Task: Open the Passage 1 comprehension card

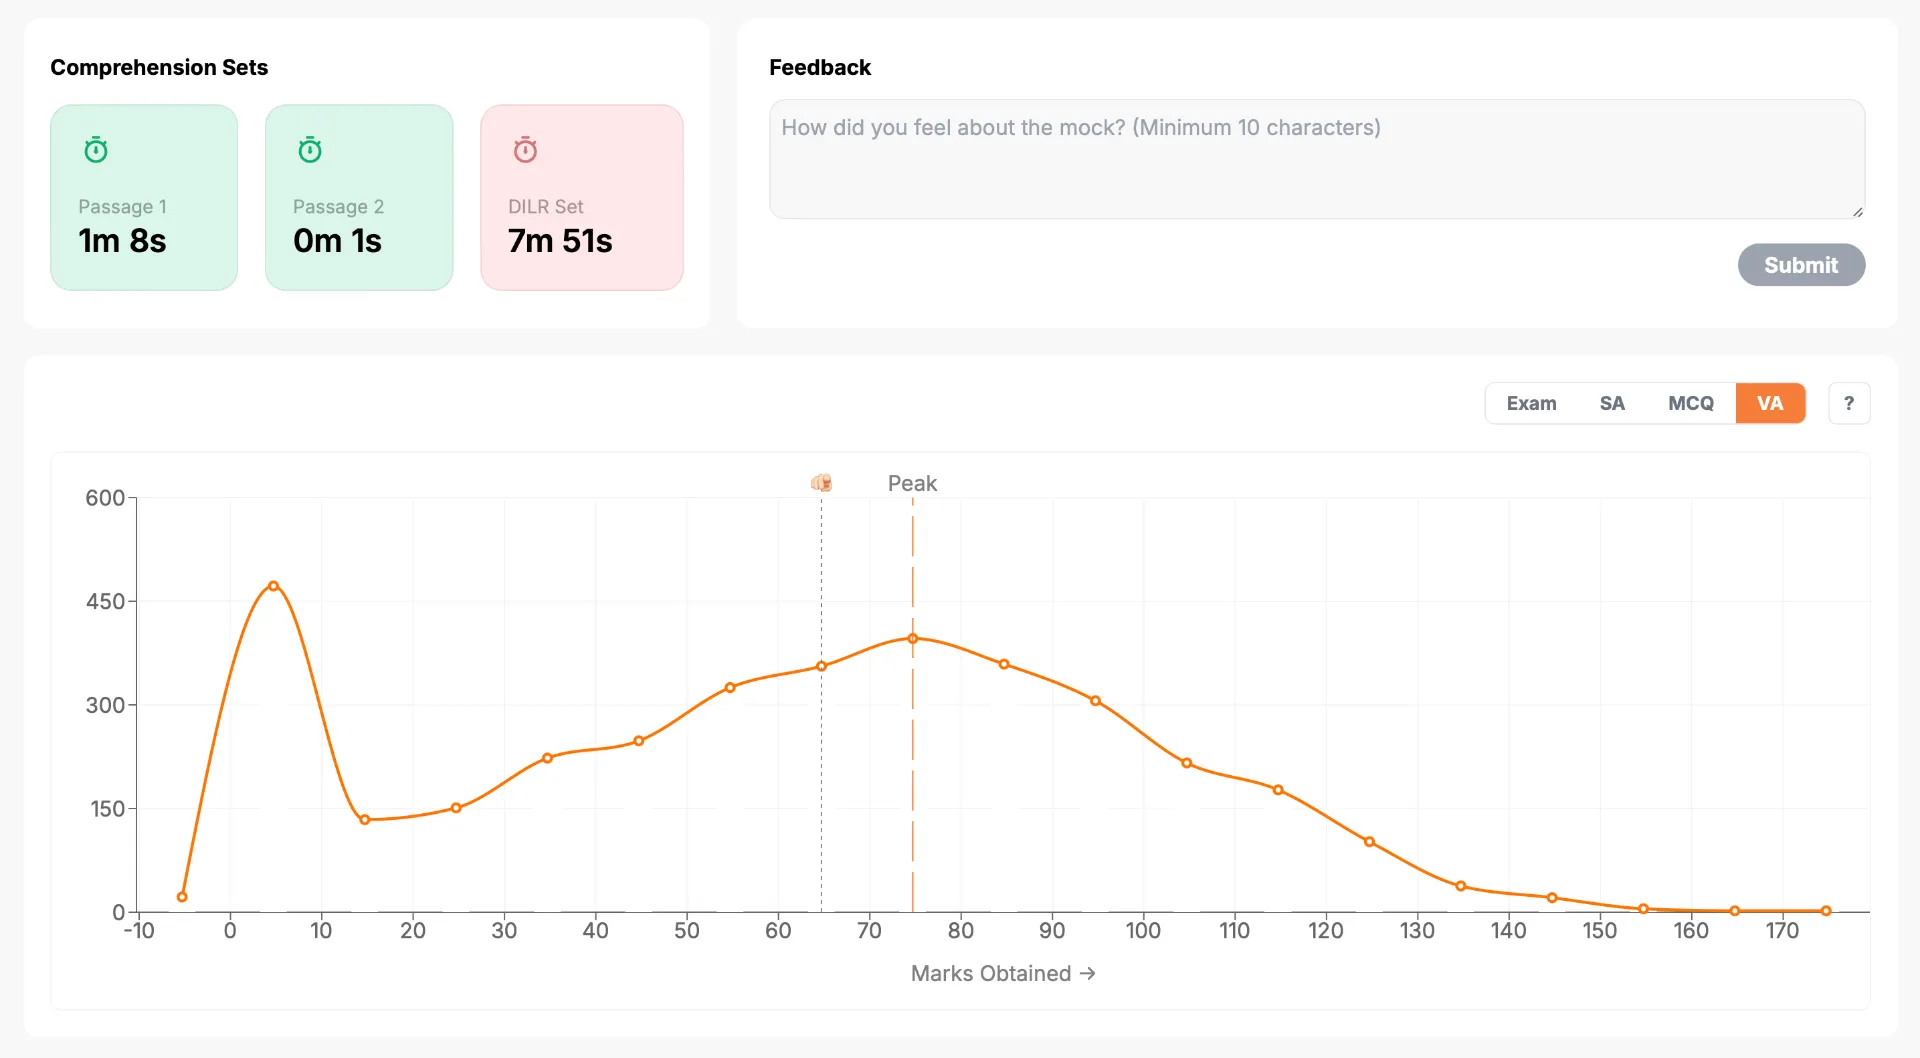Action: coord(144,198)
